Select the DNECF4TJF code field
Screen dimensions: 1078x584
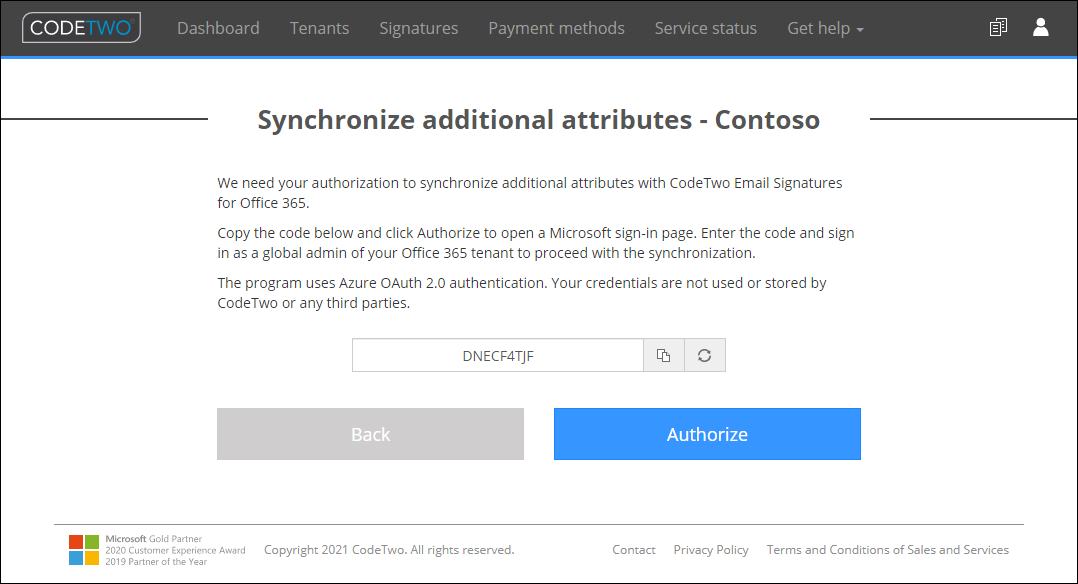pos(498,355)
